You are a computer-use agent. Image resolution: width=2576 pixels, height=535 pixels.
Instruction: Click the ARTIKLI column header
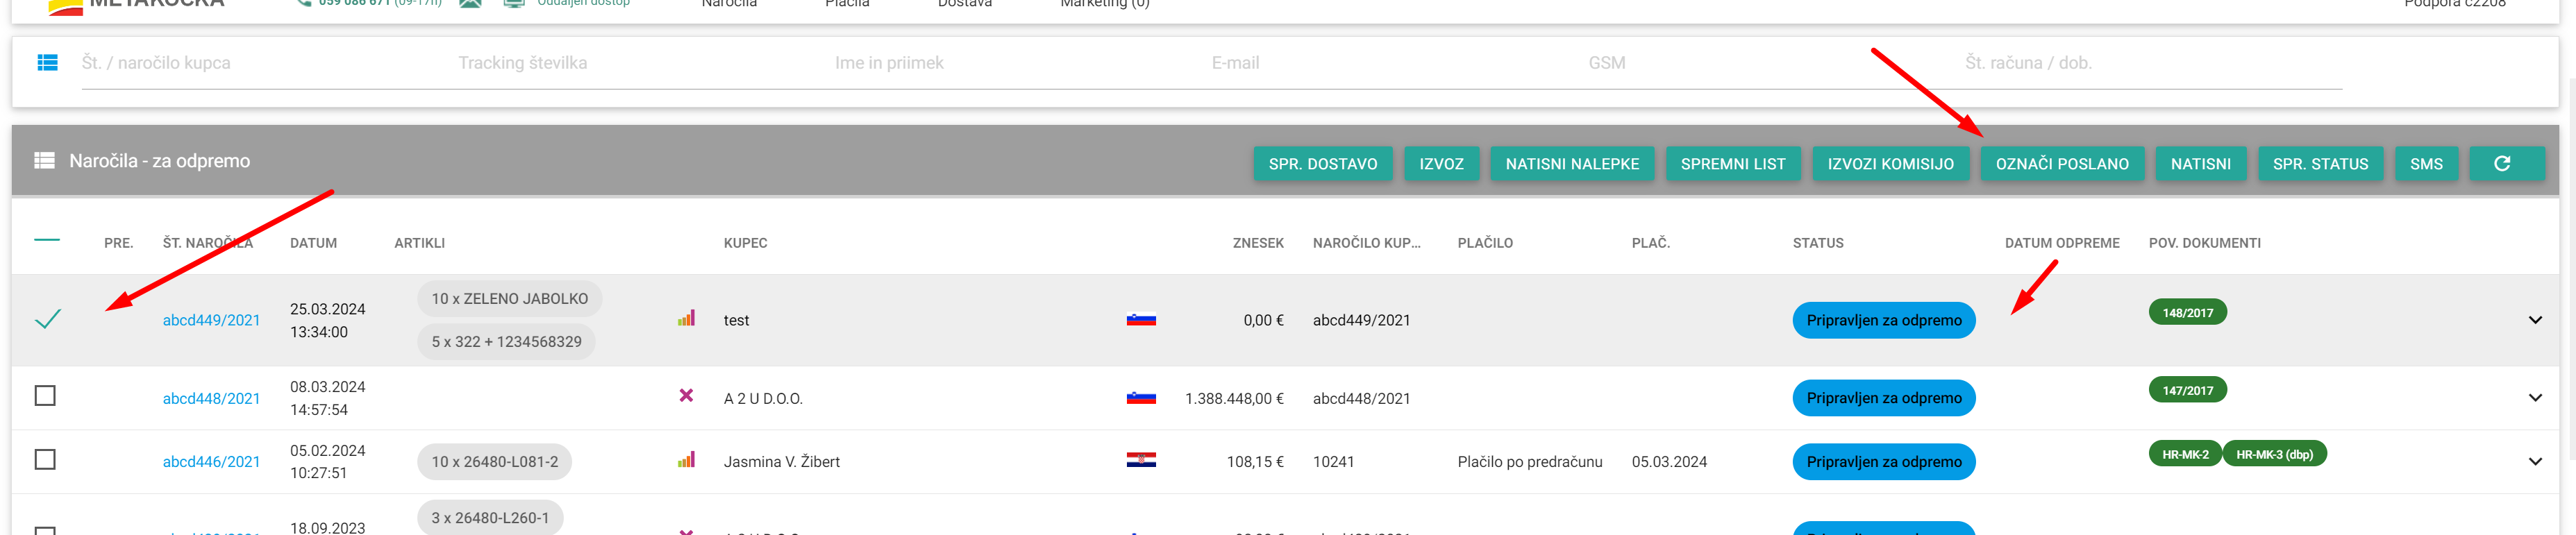pyautogui.click(x=419, y=243)
